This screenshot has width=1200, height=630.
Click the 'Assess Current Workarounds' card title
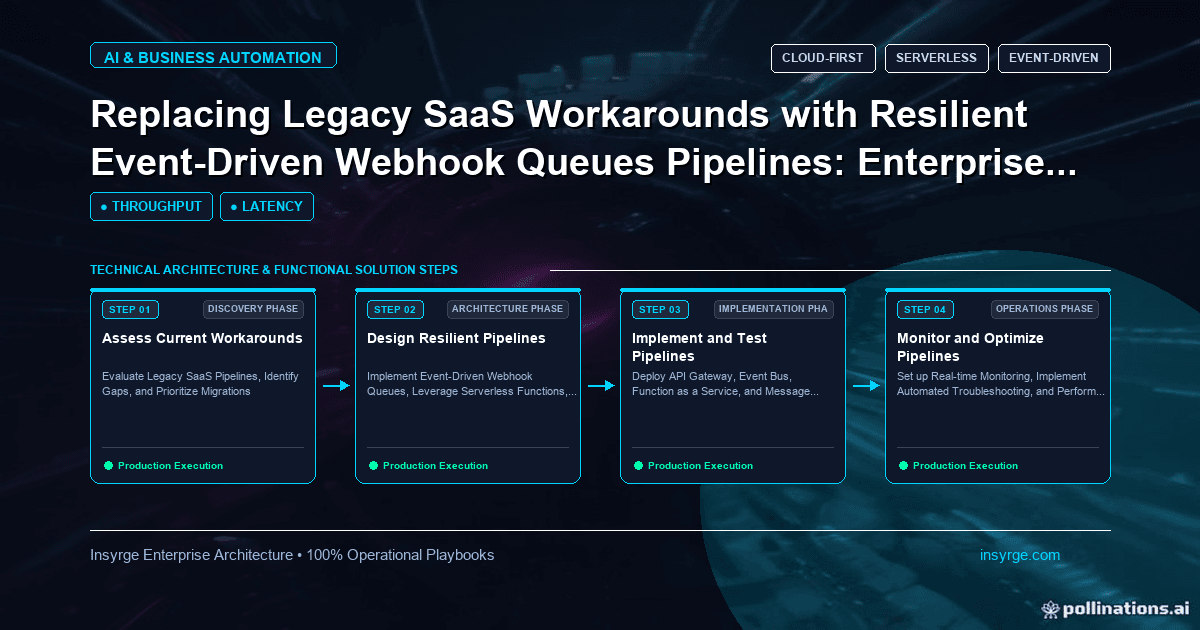pos(202,338)
